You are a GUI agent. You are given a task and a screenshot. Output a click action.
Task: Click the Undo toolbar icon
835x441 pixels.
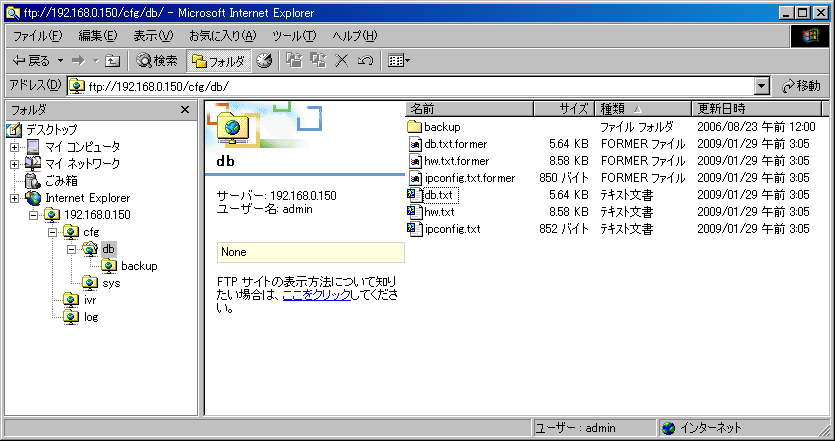(365, 61)
